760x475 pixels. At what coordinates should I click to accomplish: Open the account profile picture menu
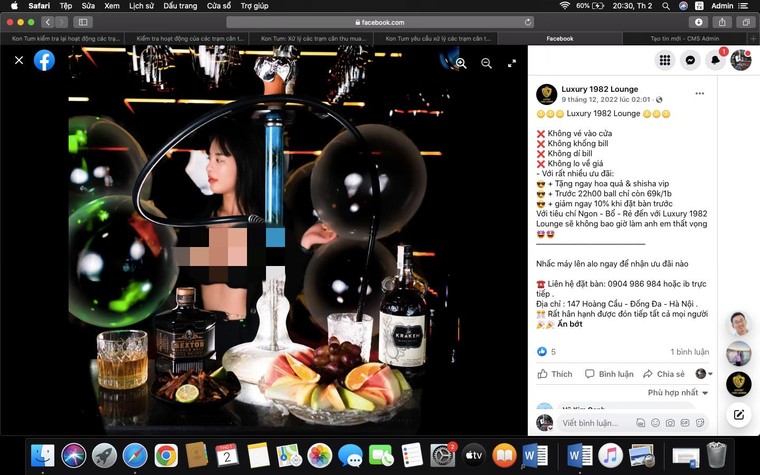(740, 60)
